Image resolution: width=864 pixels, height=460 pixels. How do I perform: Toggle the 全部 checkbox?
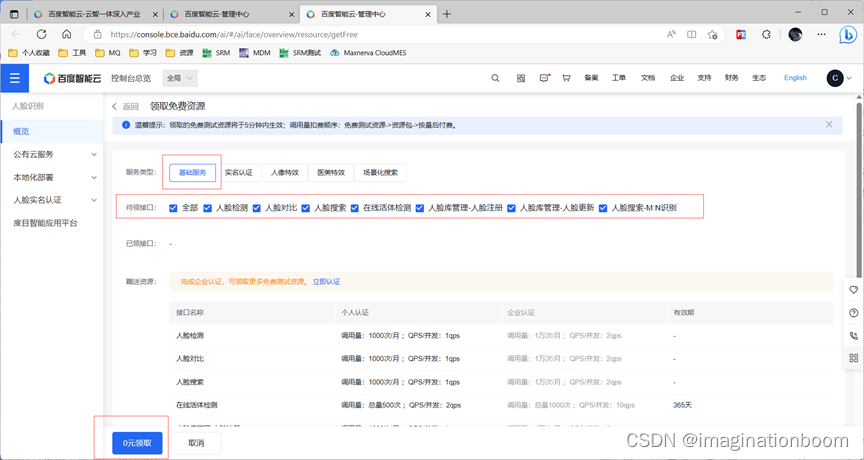(173, 208)
